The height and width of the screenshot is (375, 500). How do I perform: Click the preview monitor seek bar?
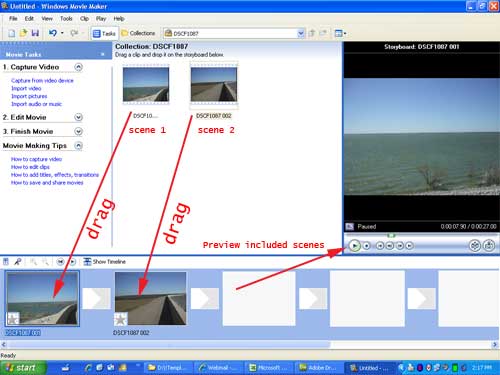tap(421, 235)
